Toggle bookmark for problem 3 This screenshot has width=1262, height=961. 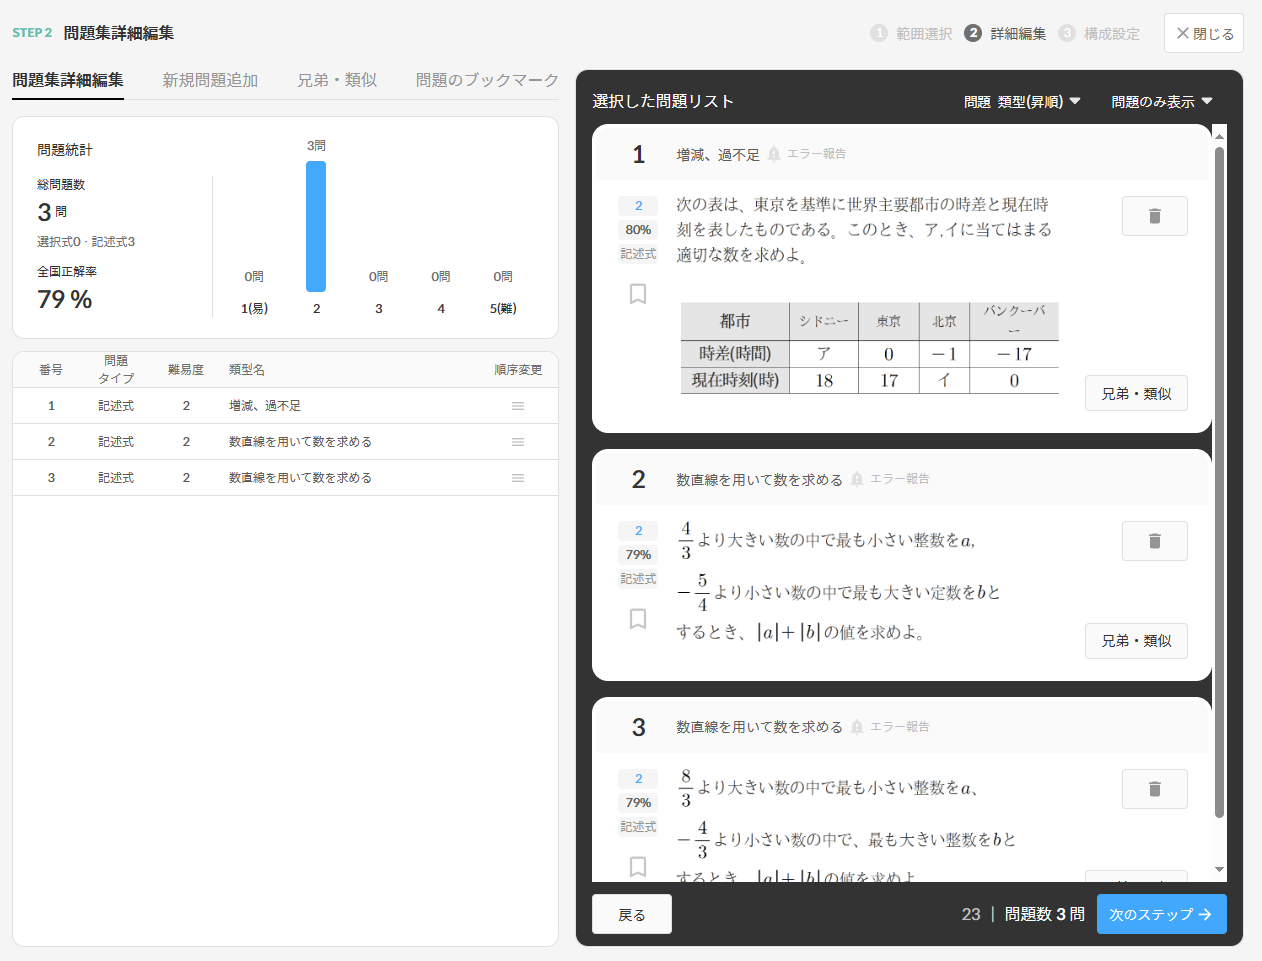click(638, 866)
